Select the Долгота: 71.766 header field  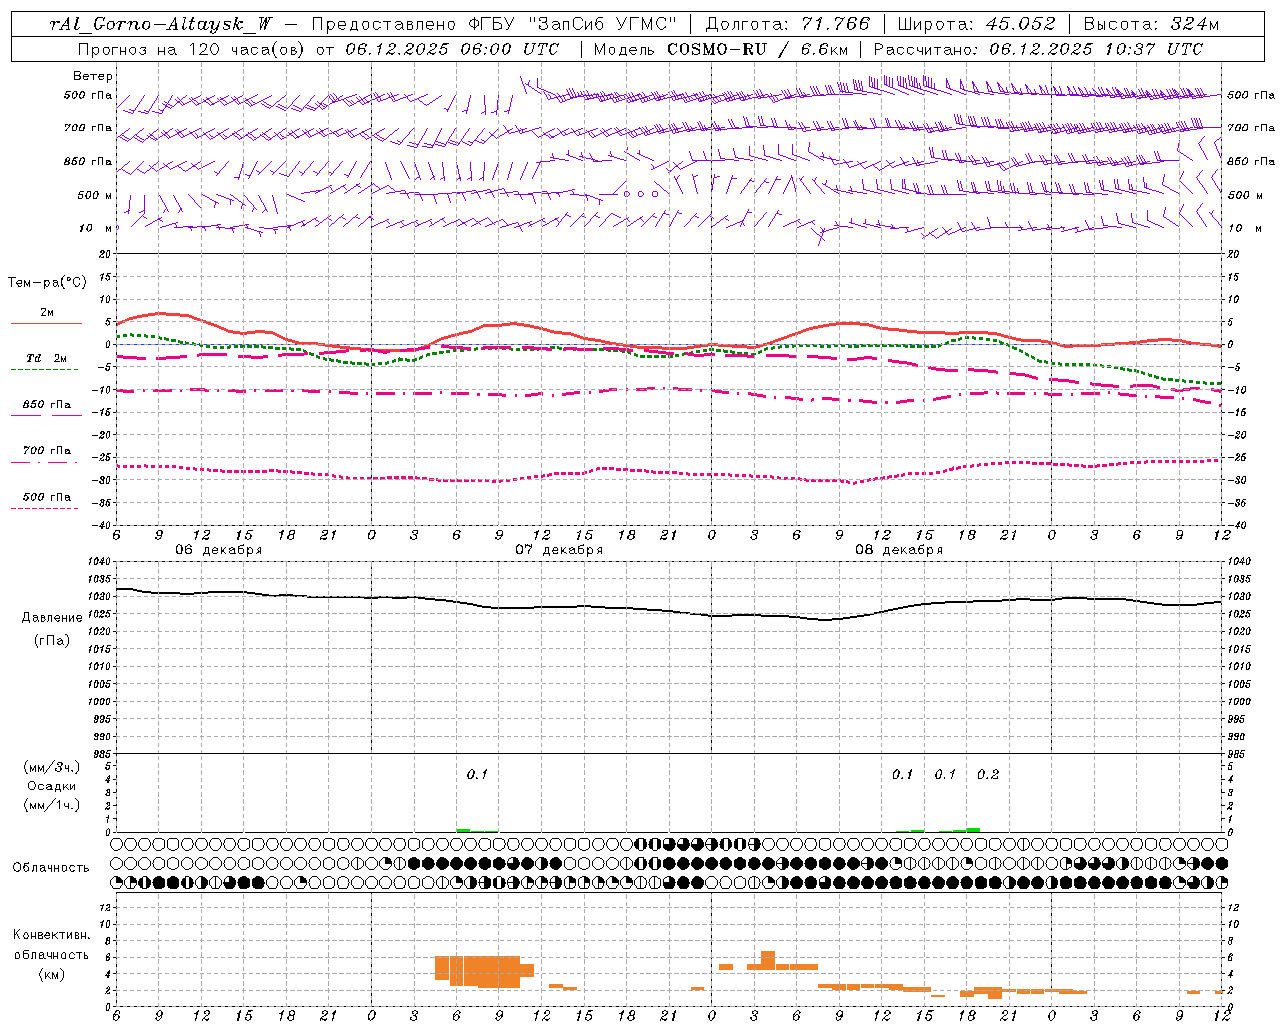coord(788,24)
